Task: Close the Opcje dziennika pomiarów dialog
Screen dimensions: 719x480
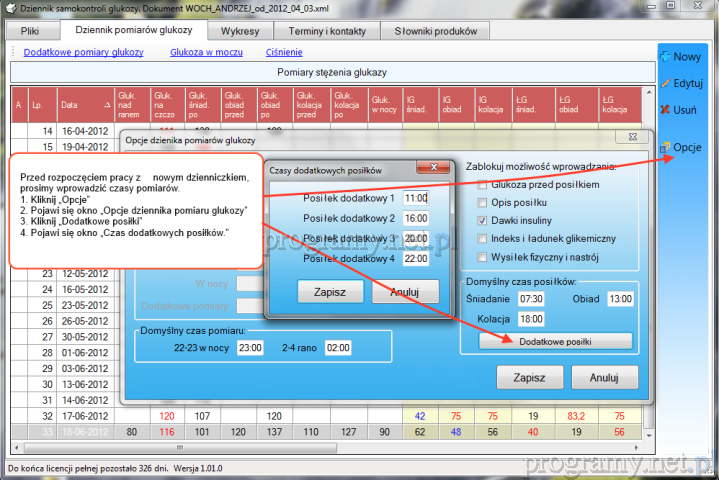Action: [634, 140]
